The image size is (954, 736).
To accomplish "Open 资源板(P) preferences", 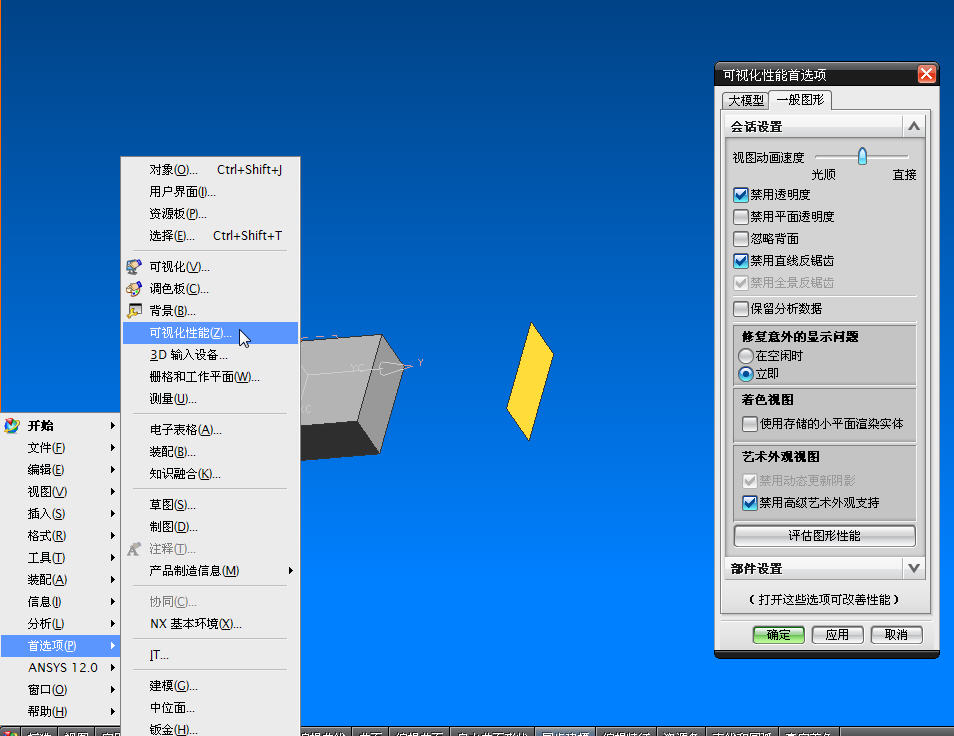I will pyautogui.click(x=211, y=214).
